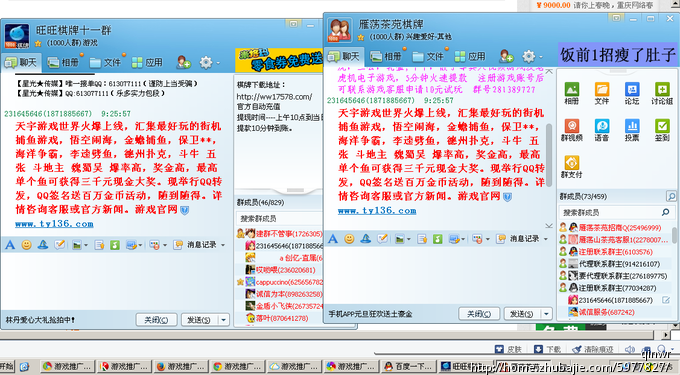Image resolution: width=680 pixels, height=375 pixels.
Task: Open 百度一下 taskbar window
Action: (x=409, y=366)
